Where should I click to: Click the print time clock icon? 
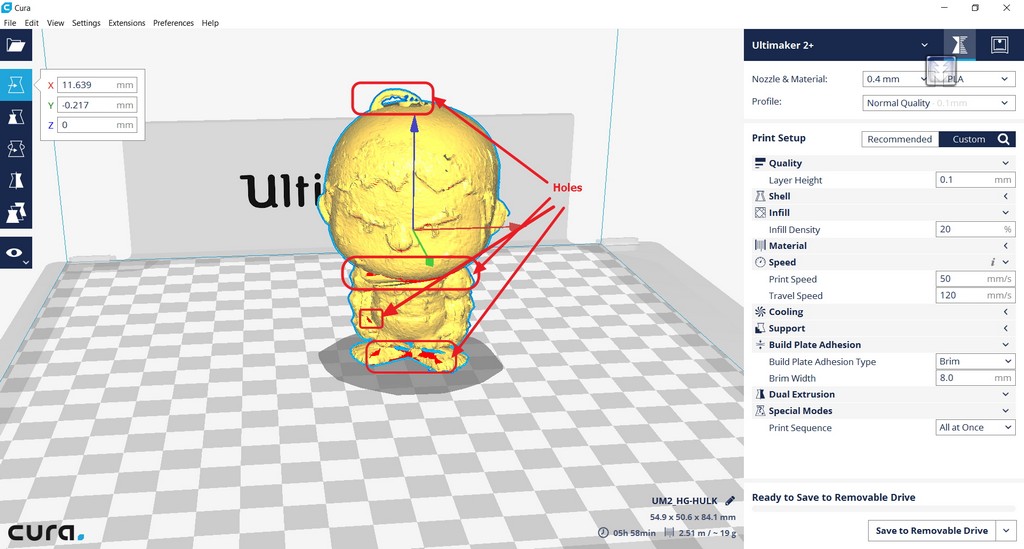603,533
